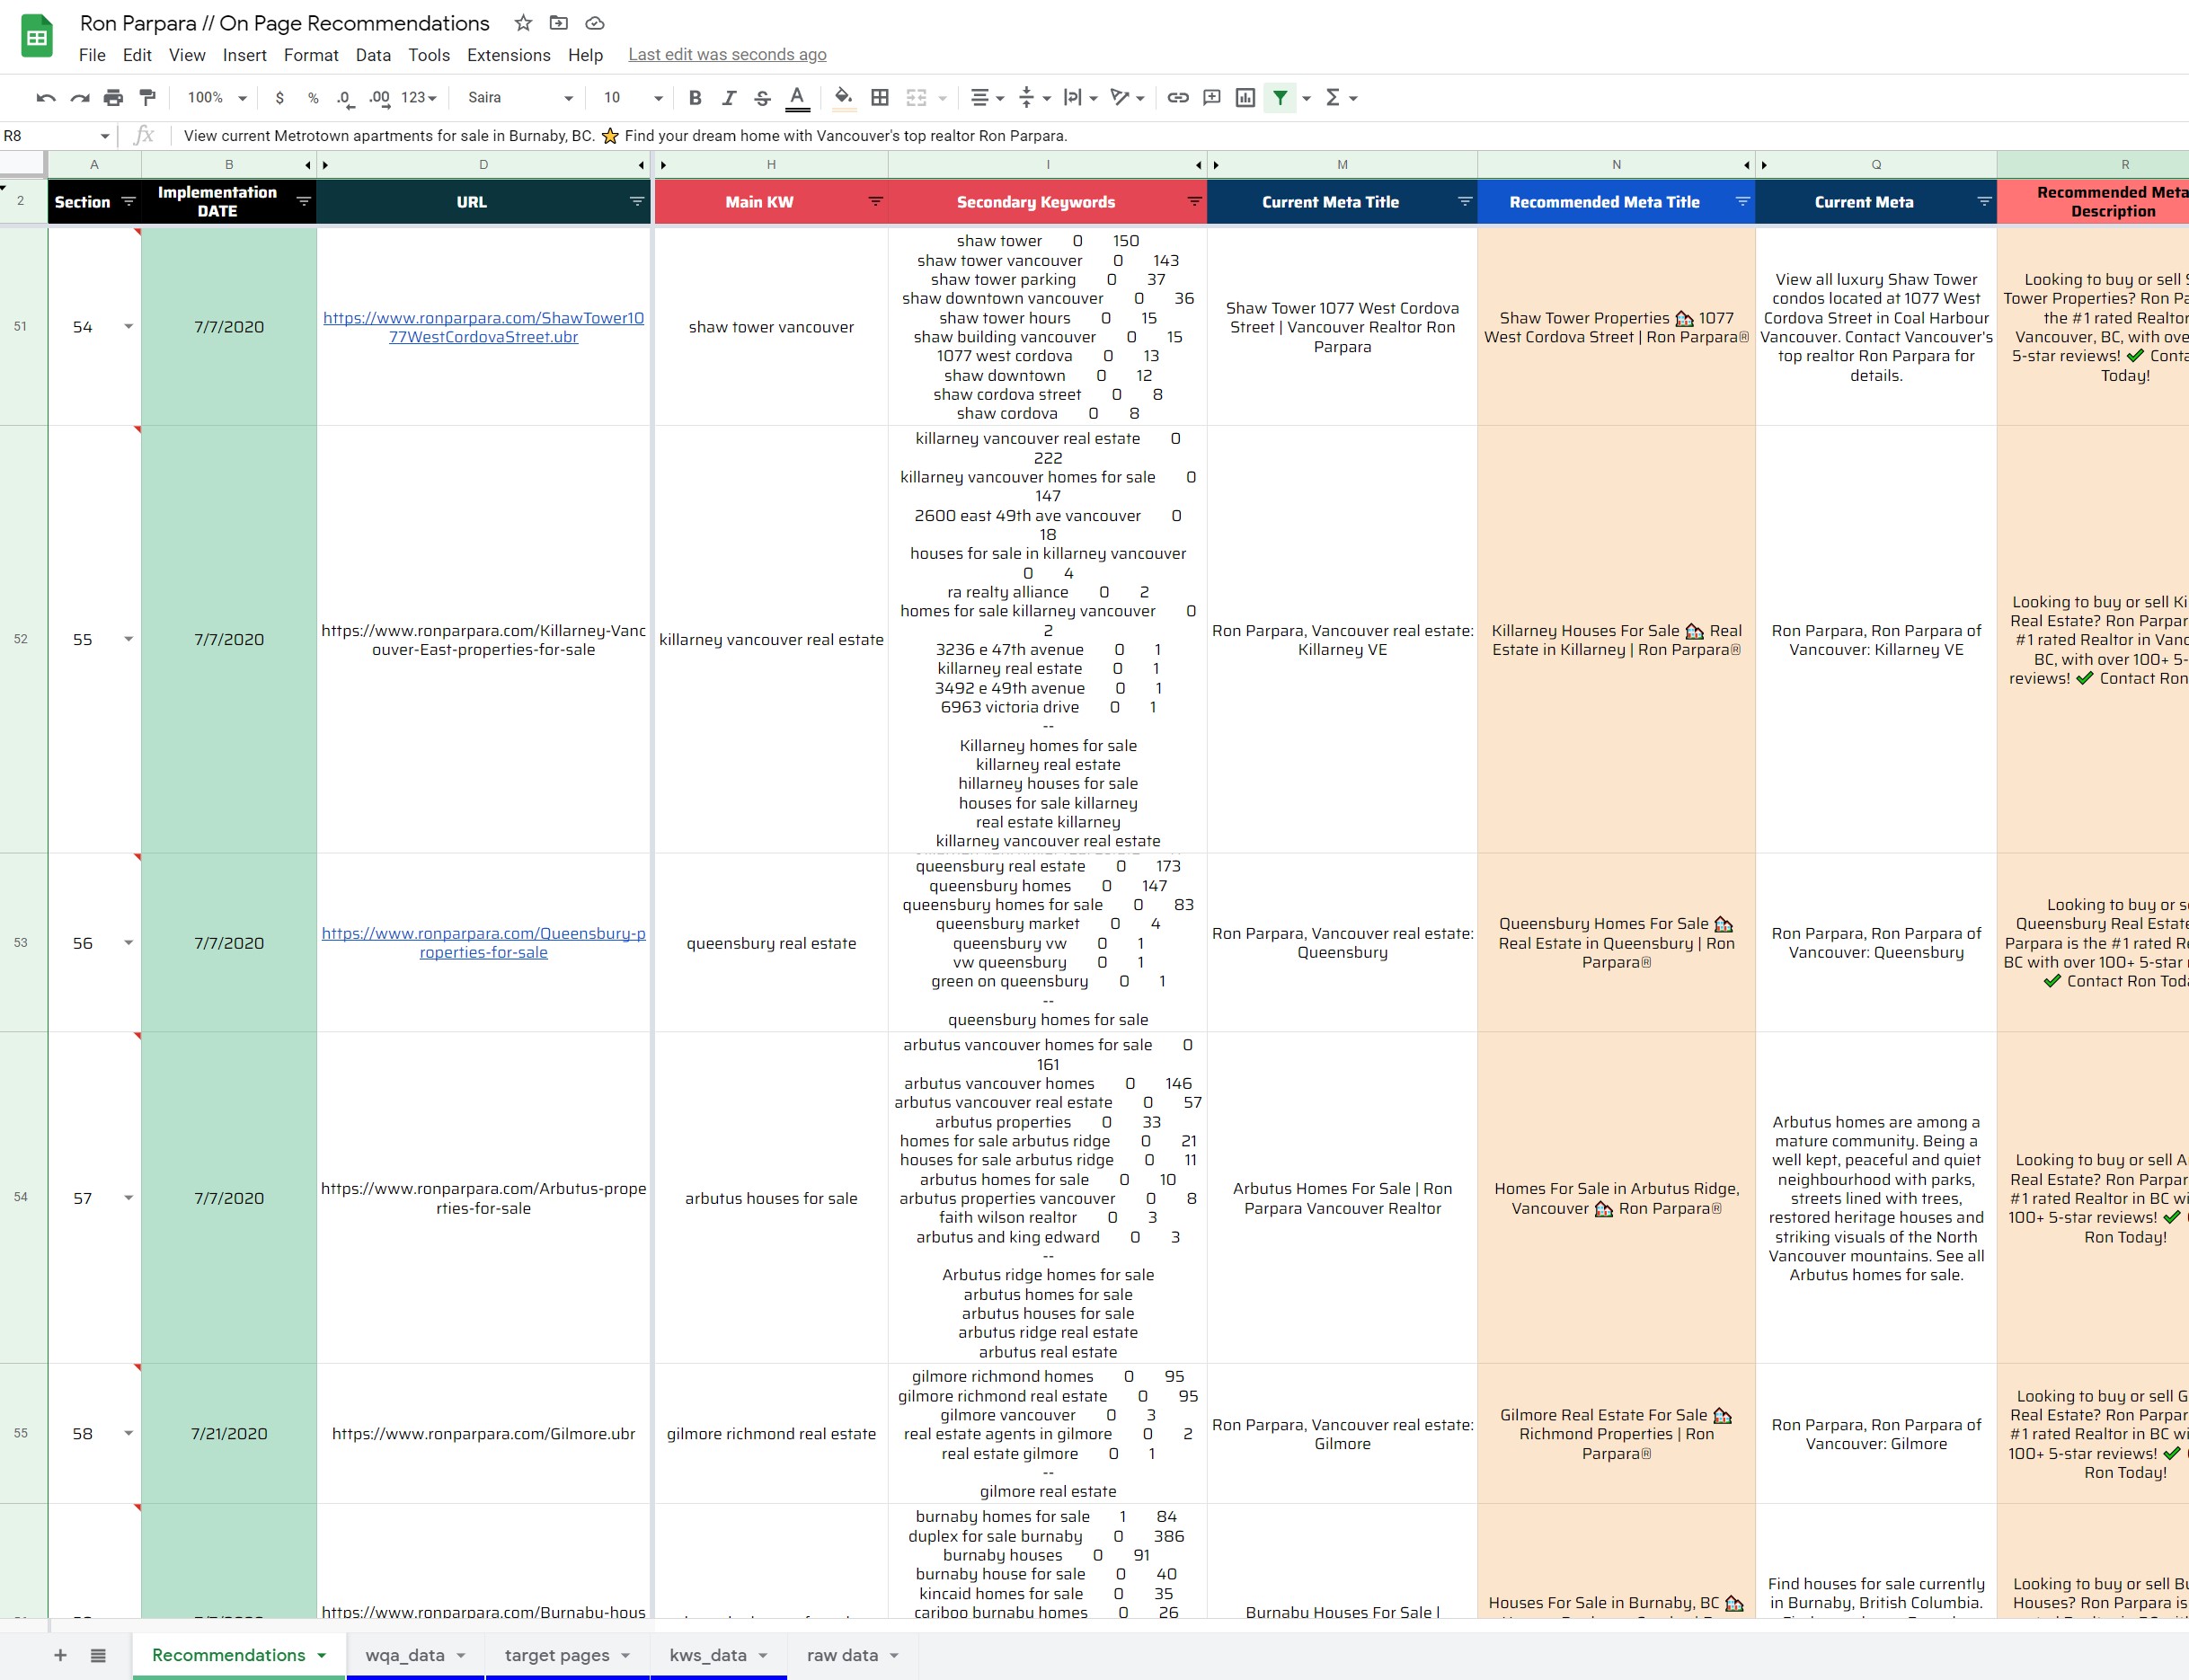Open the Edit menu
Viewport: 2189px width, 1680px height.
(x=137, y=55)
